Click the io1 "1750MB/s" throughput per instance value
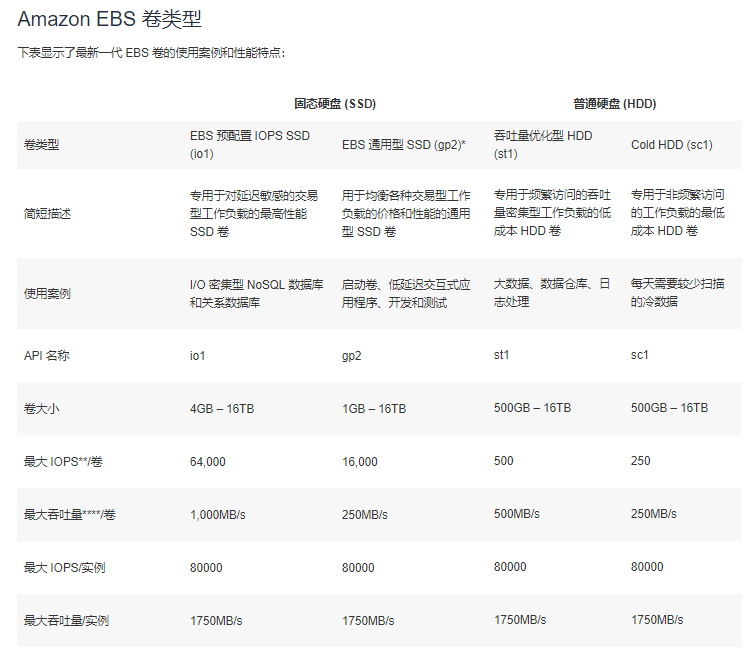The width and height of the screenshot is (751, 655). pos(216,621)
